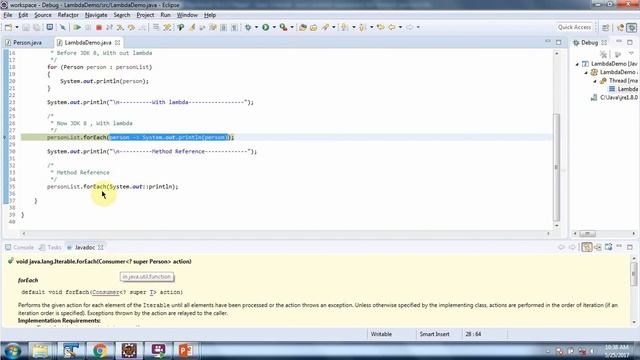Click the T type link in Javadoc
The width and height of the screenshot is (640, 360).
[x=151, y=292]
